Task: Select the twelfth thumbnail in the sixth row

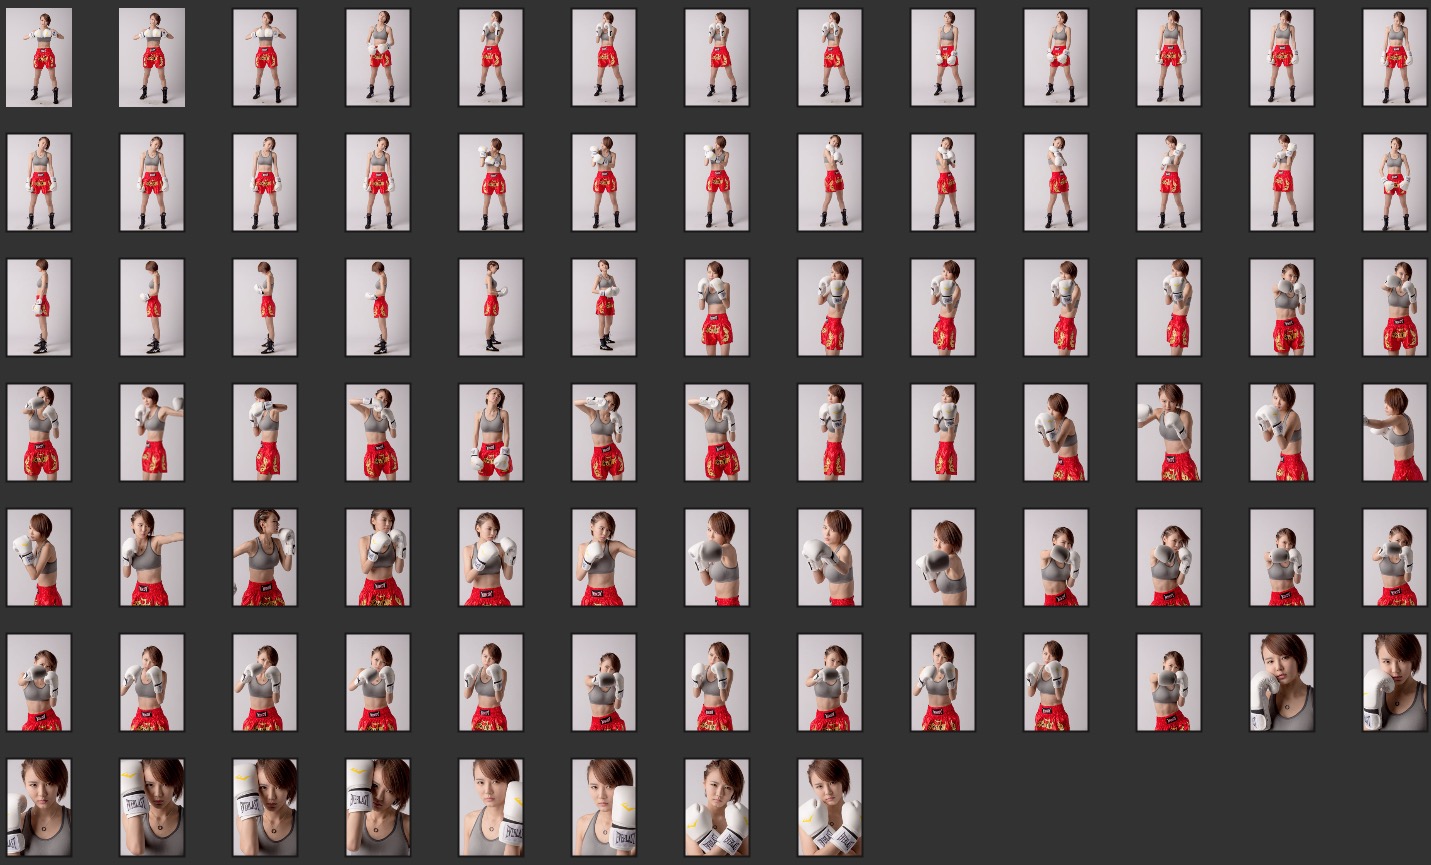Action: [1281, 682]
